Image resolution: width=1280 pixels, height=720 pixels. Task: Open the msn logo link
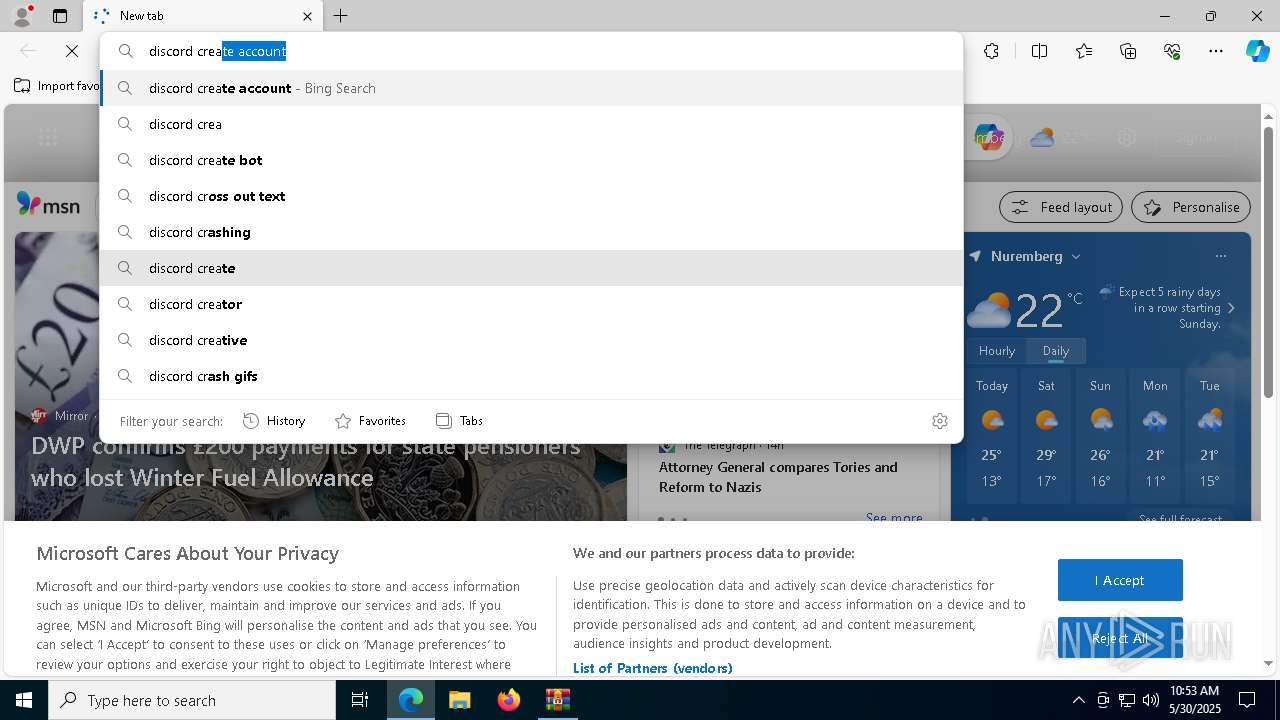click(x=48, y=205)
